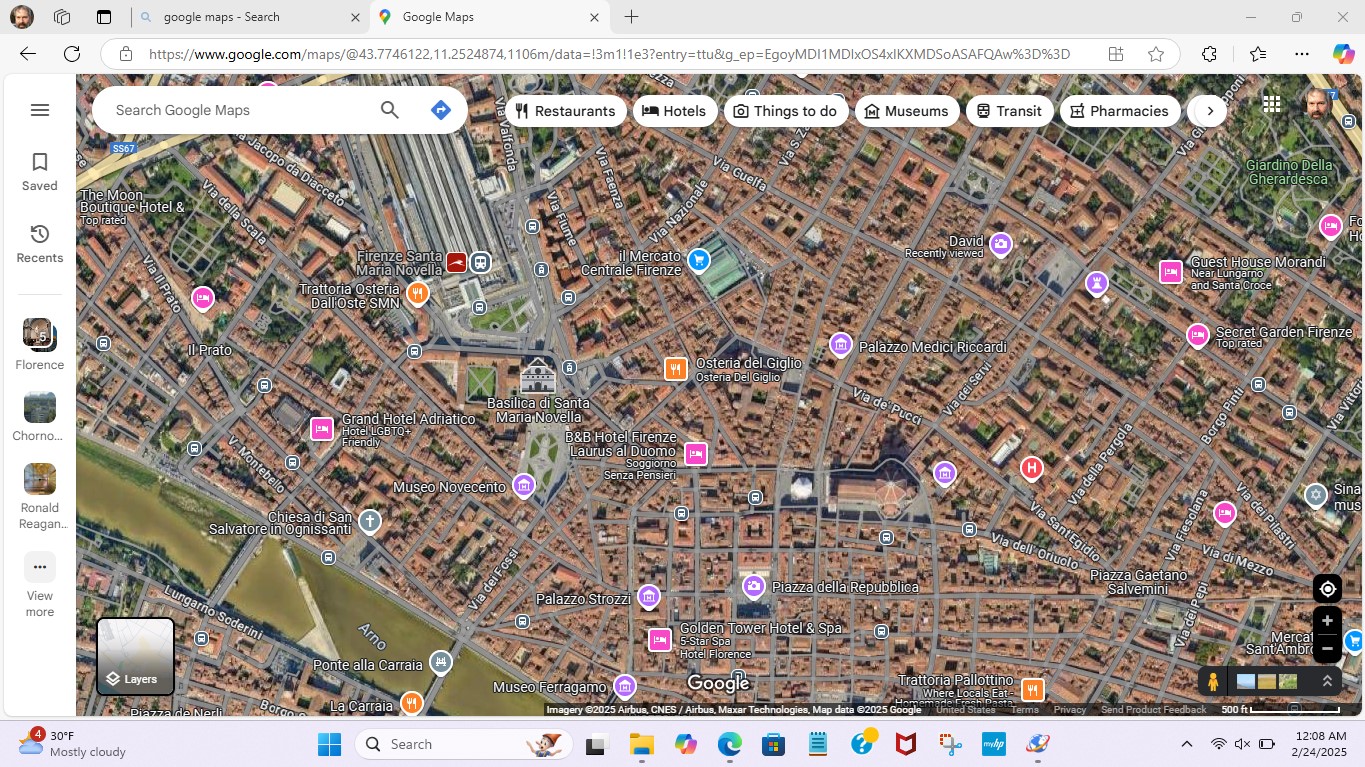Toggle the Layers map type switcher
Screen dimensions: 1365x767
pos(135,656)
